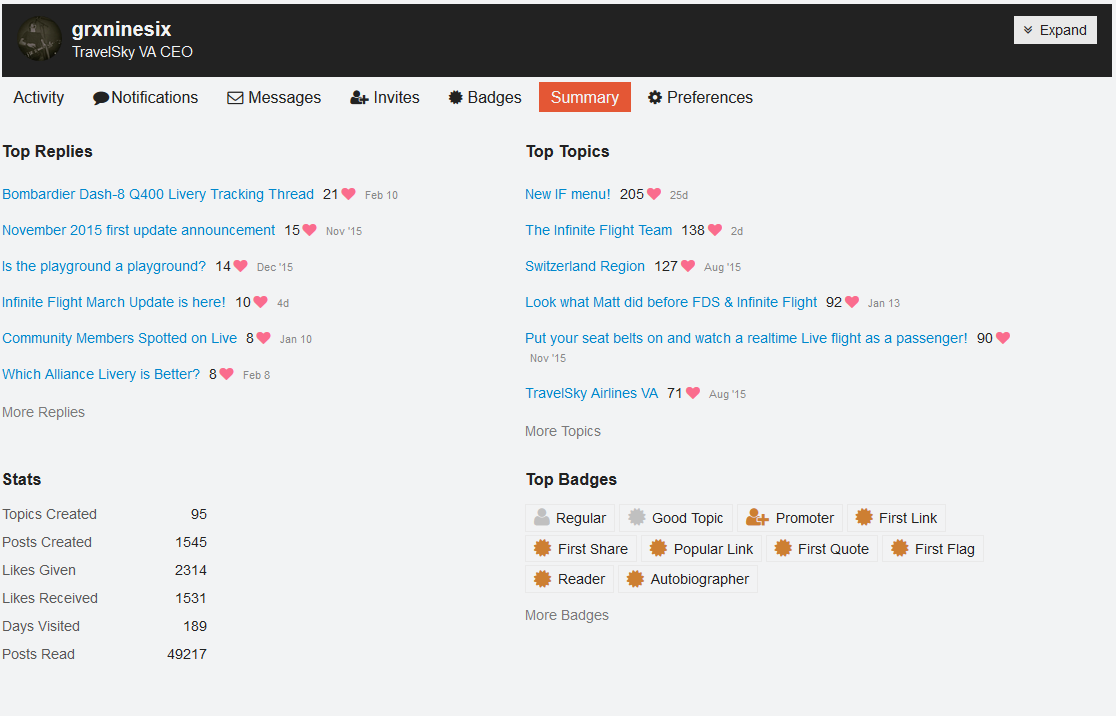Image resolution: width=1116 pixels, height=716 pixels.
Task: Click heart icon beside Community Members Spotted
Action: [x=263, y=337]
